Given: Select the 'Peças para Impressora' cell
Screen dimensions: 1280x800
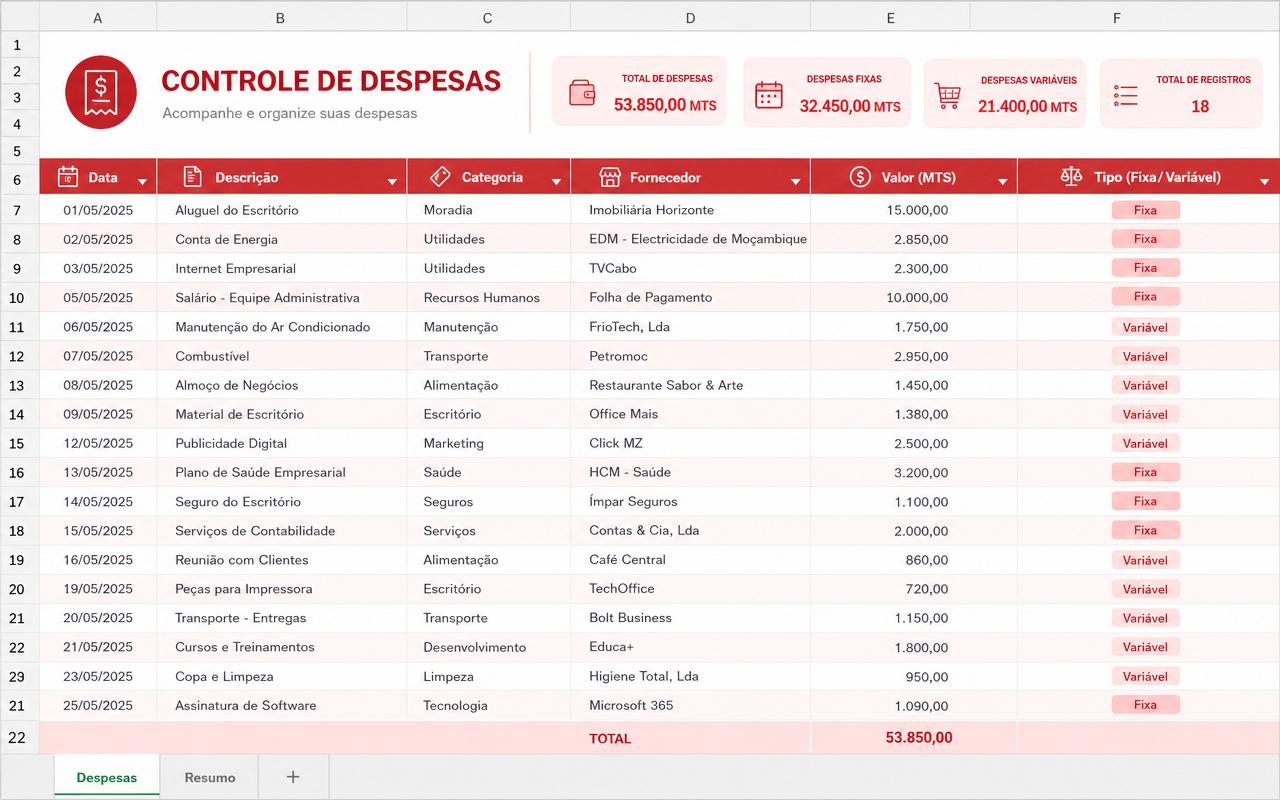Looking at the screenshot, I should 281,589.
